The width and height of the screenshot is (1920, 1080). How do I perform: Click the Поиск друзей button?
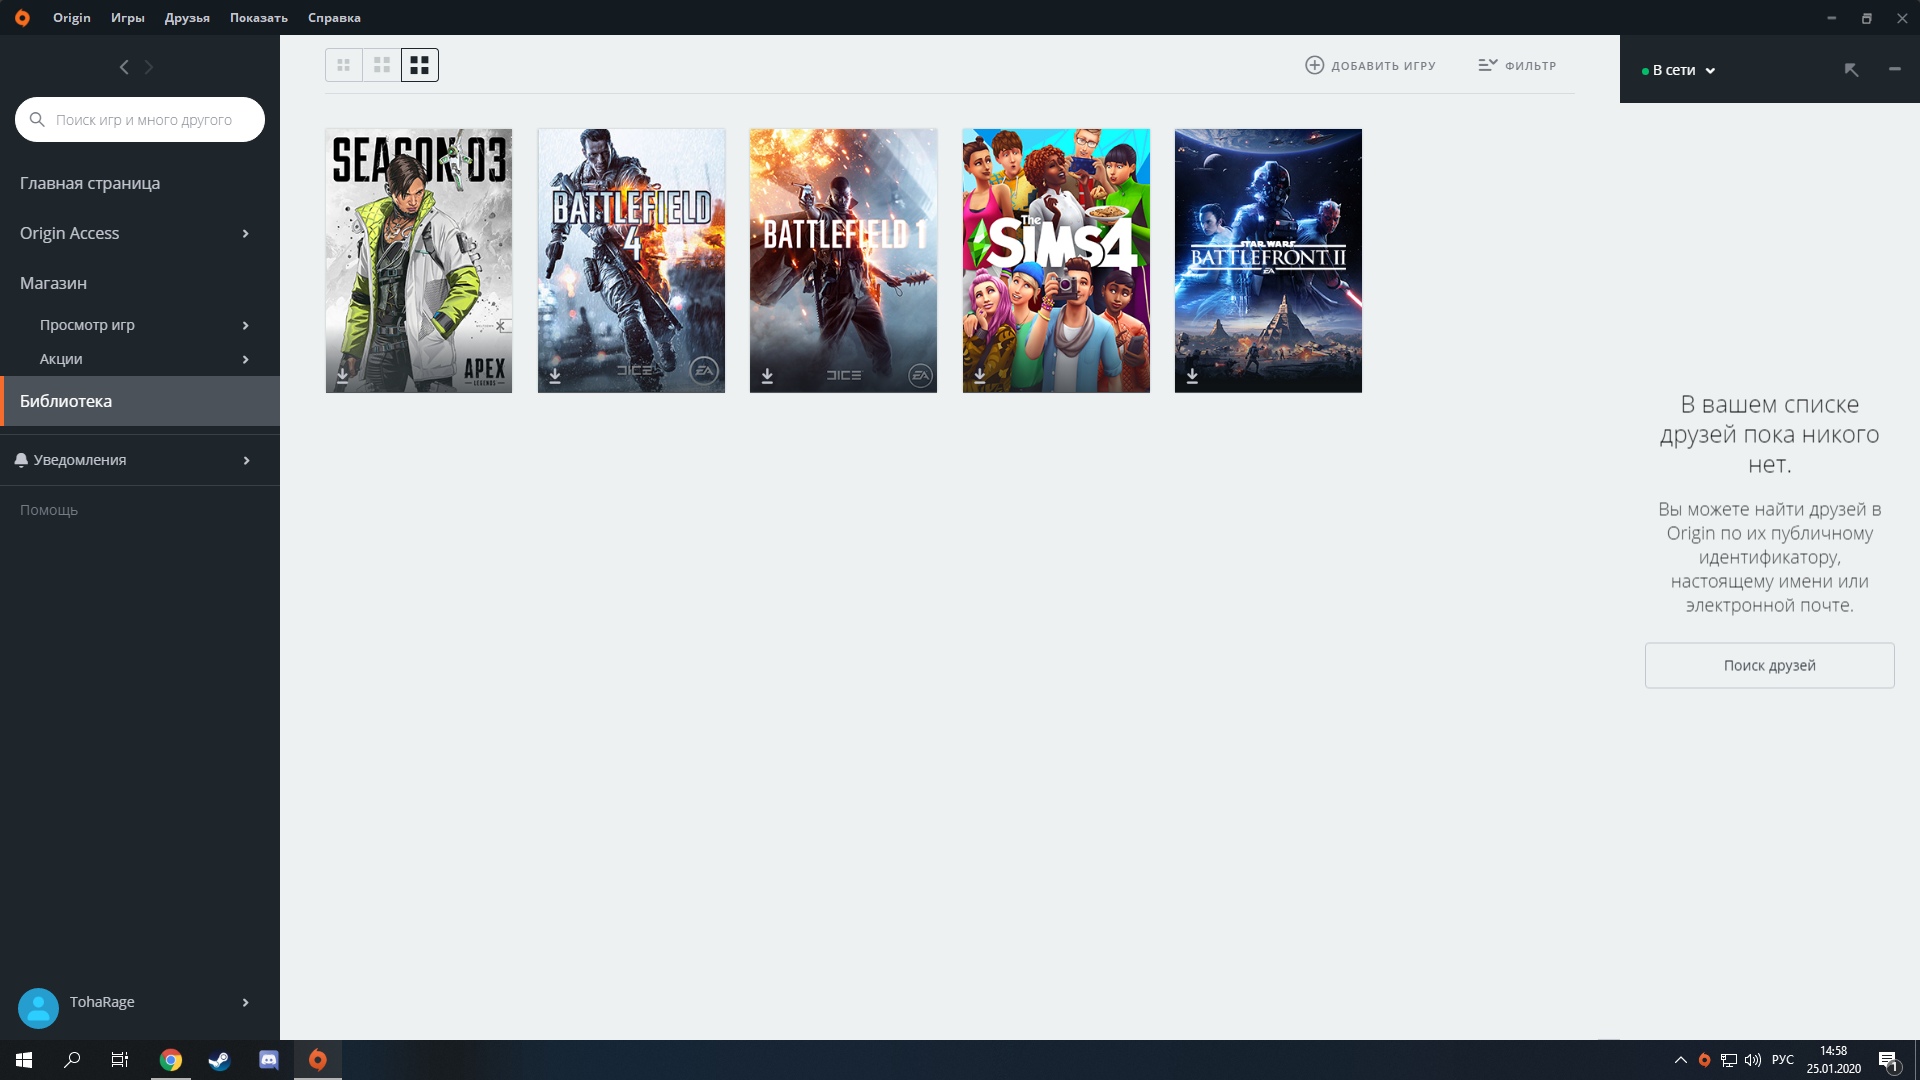[x=1769, y=665]
